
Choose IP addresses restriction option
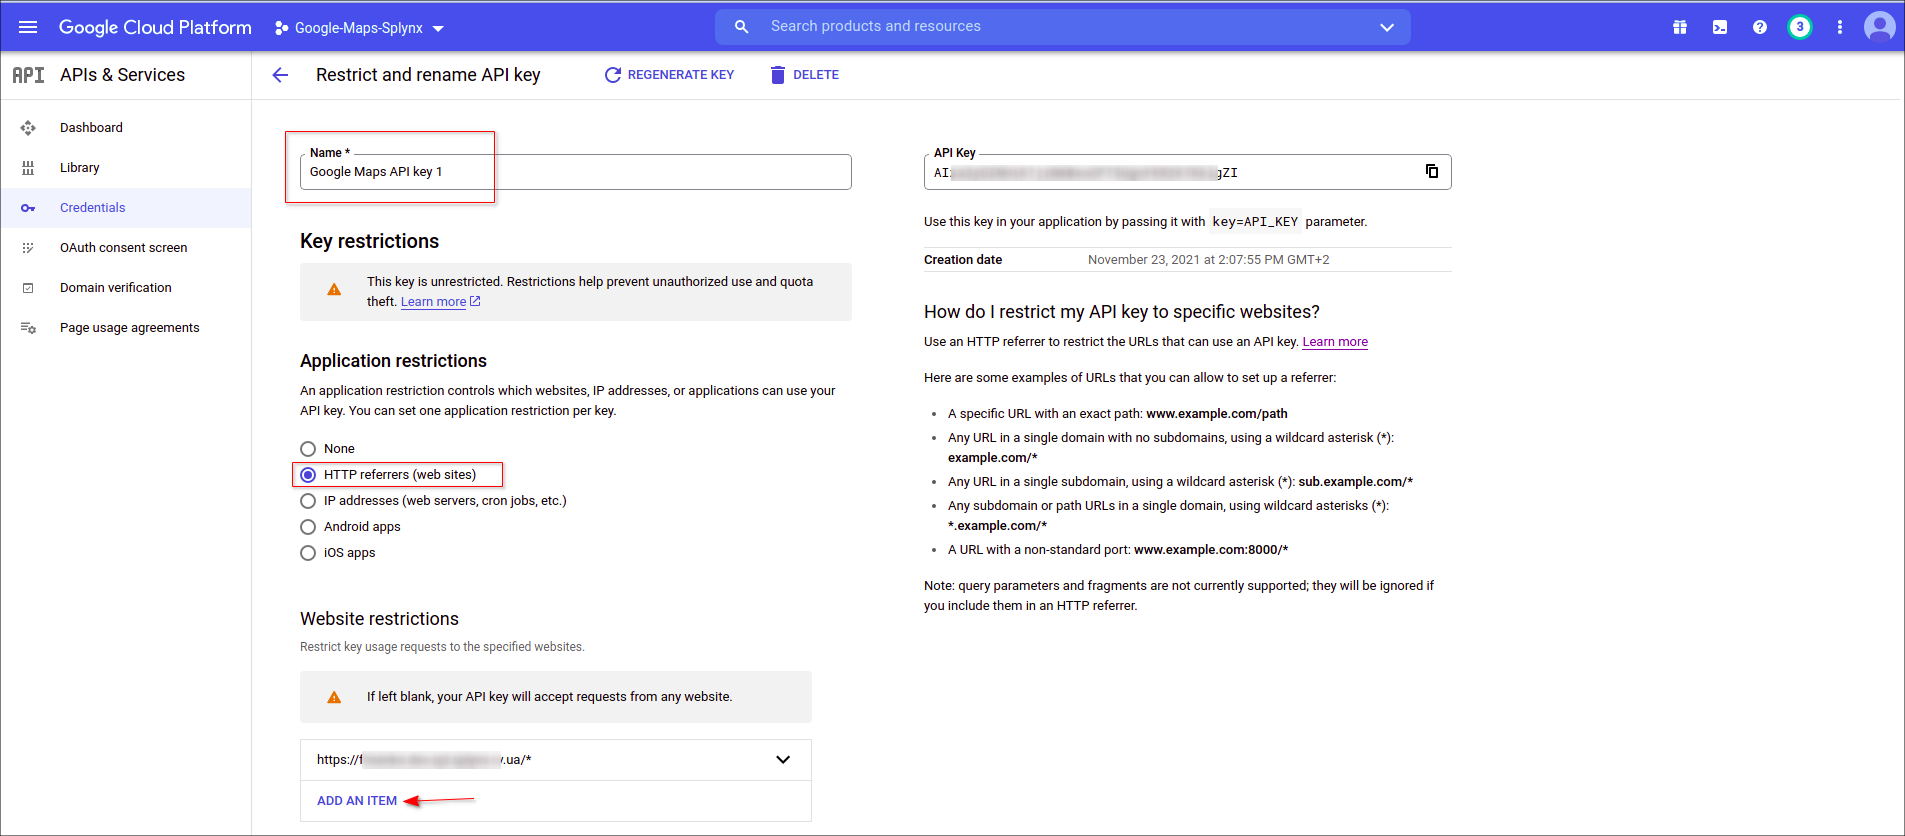click(308, 501)
